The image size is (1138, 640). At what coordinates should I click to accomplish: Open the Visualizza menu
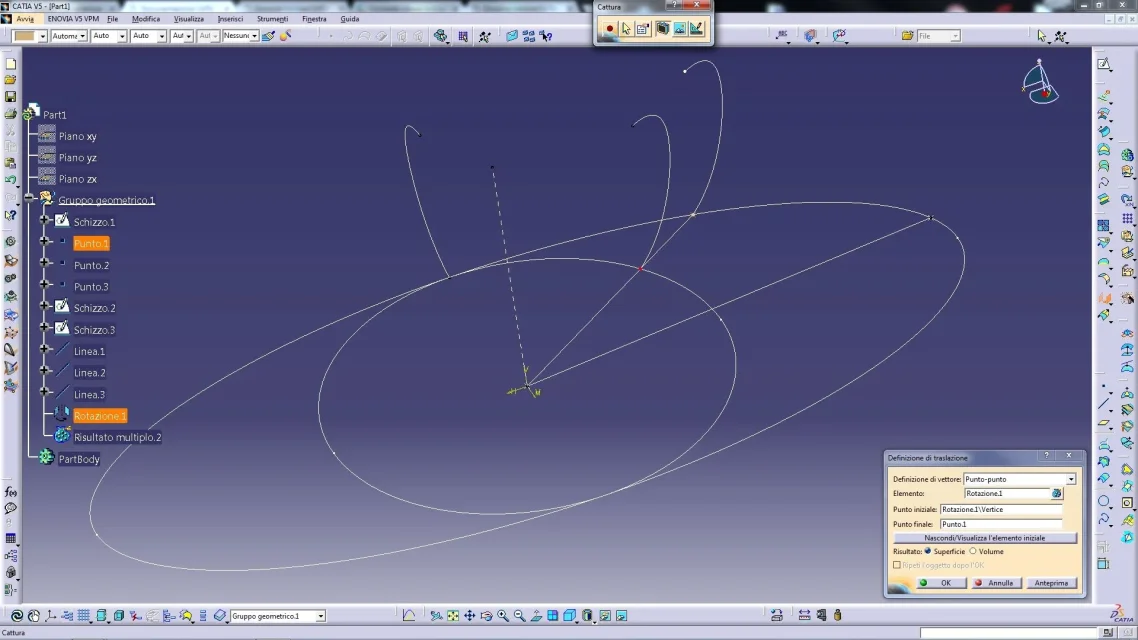pos(189,19)
